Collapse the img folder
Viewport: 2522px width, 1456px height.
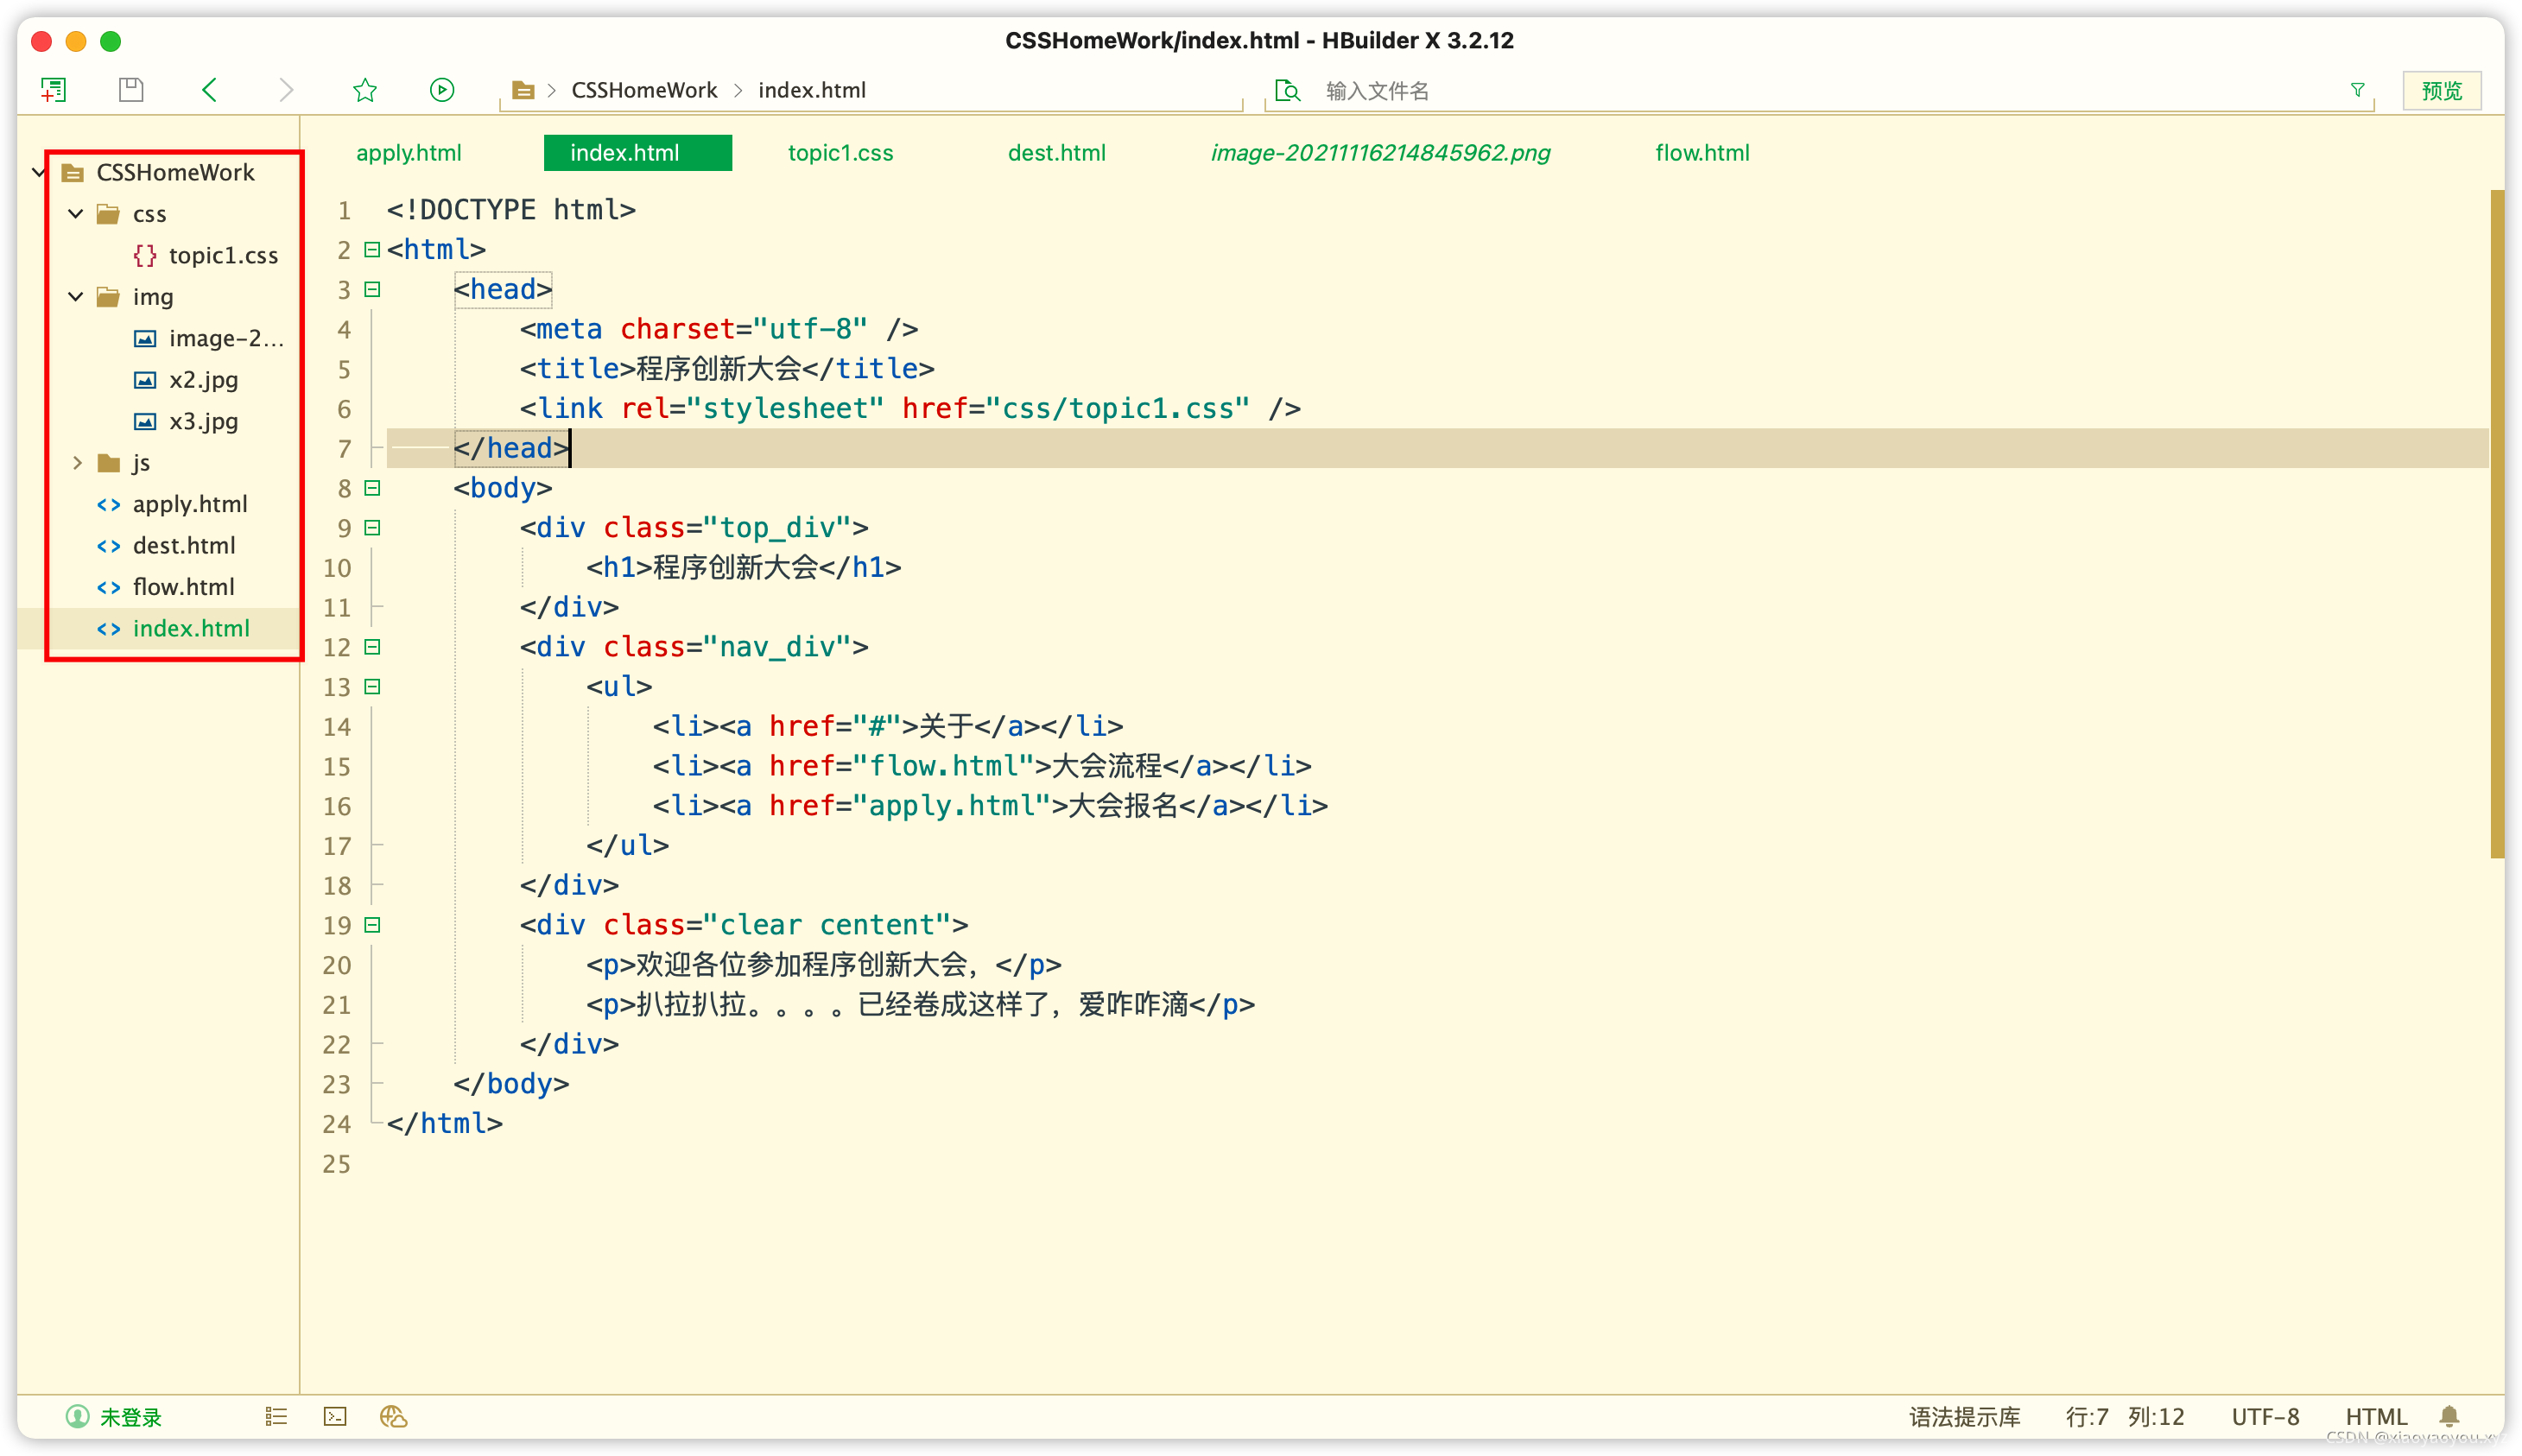click(76, 297)
